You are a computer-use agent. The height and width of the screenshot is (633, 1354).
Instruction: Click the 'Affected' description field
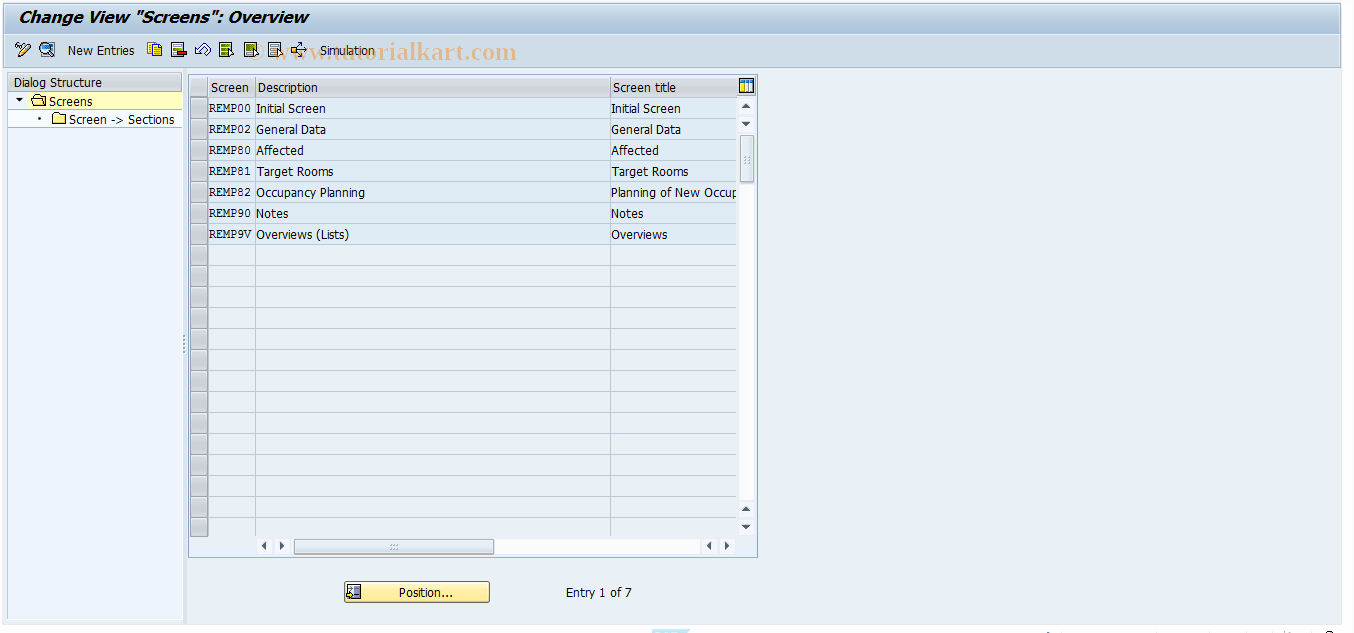[433, 150]
